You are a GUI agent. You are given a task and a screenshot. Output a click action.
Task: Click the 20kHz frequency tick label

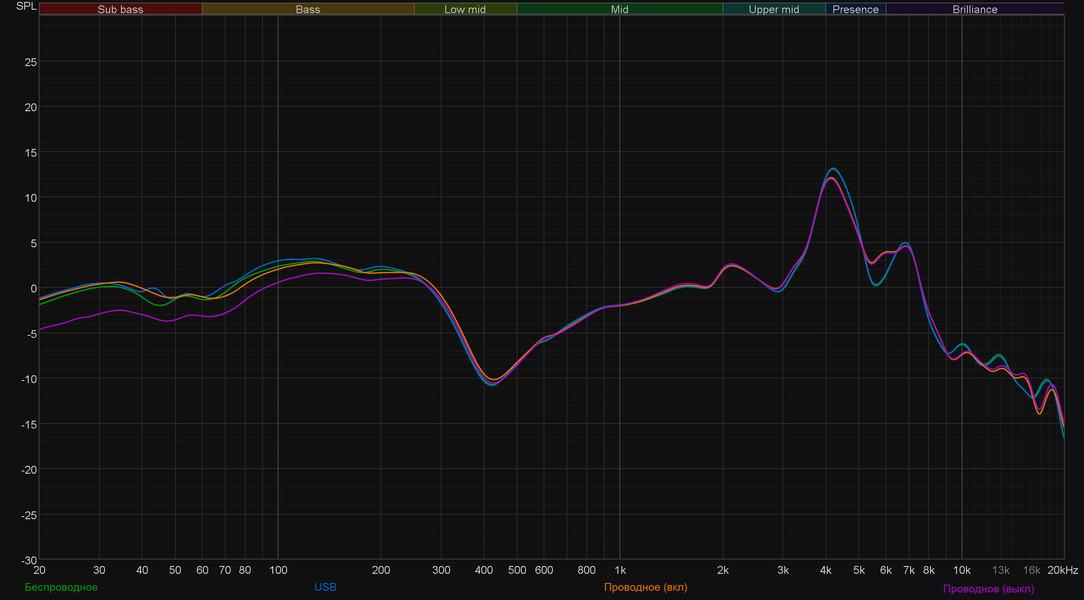pyautogui.click(x=1063, y=570)
